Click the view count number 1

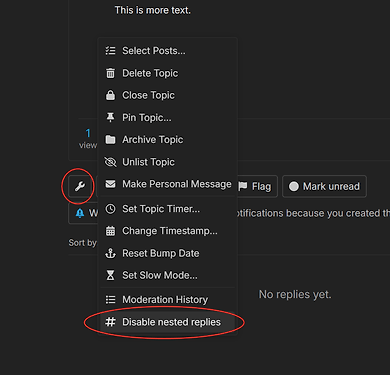[x=88, y=133]
